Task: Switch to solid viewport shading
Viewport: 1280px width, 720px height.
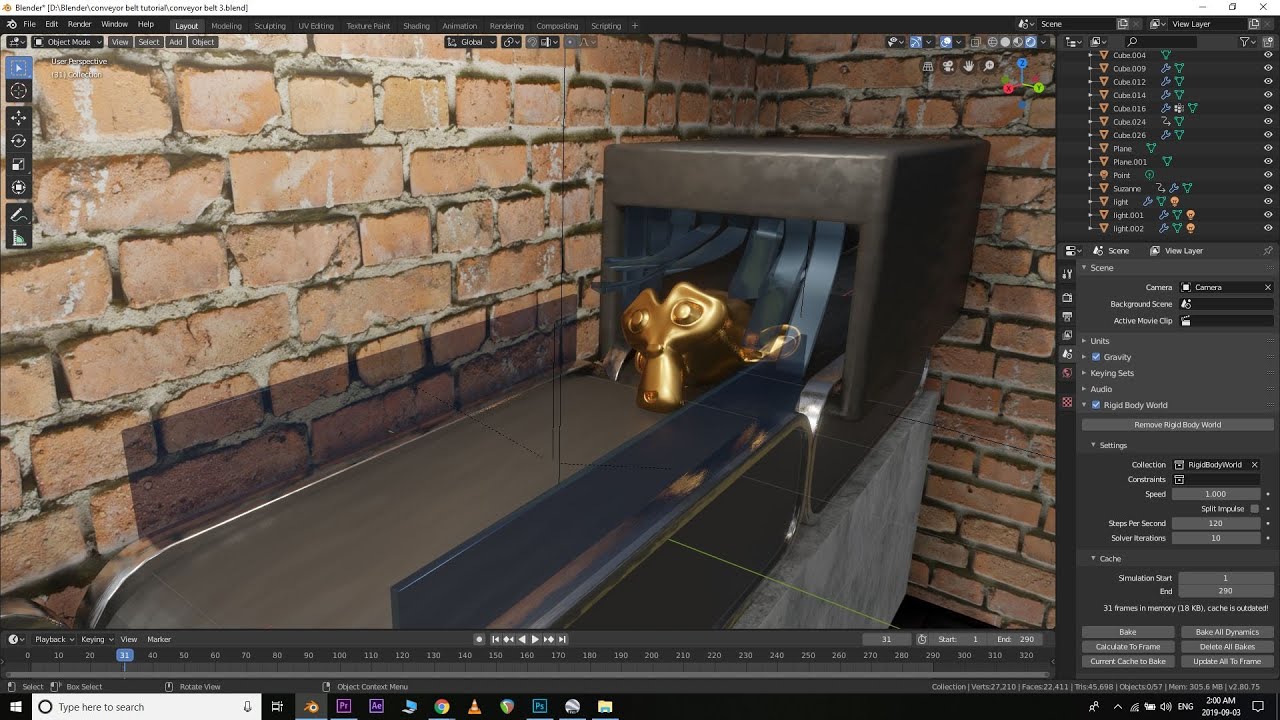Action: (1005, 42)
